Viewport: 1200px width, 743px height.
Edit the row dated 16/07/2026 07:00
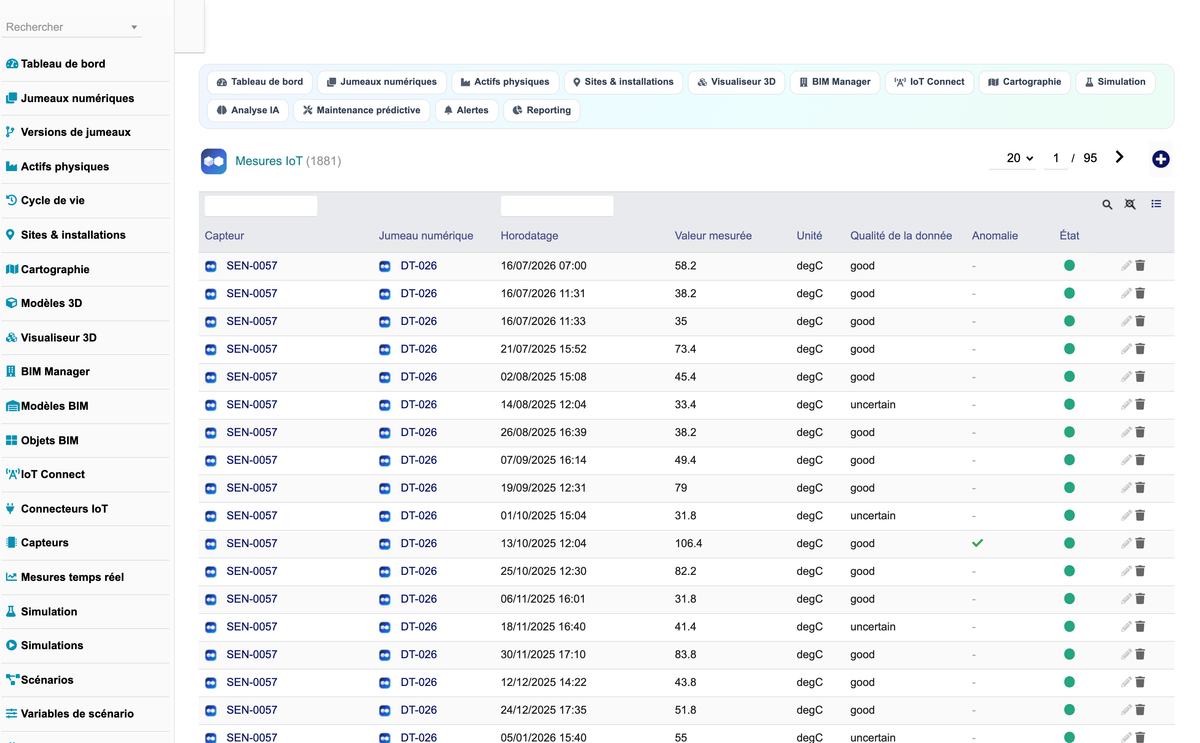pyautogui.click(x=1126, y=266)
